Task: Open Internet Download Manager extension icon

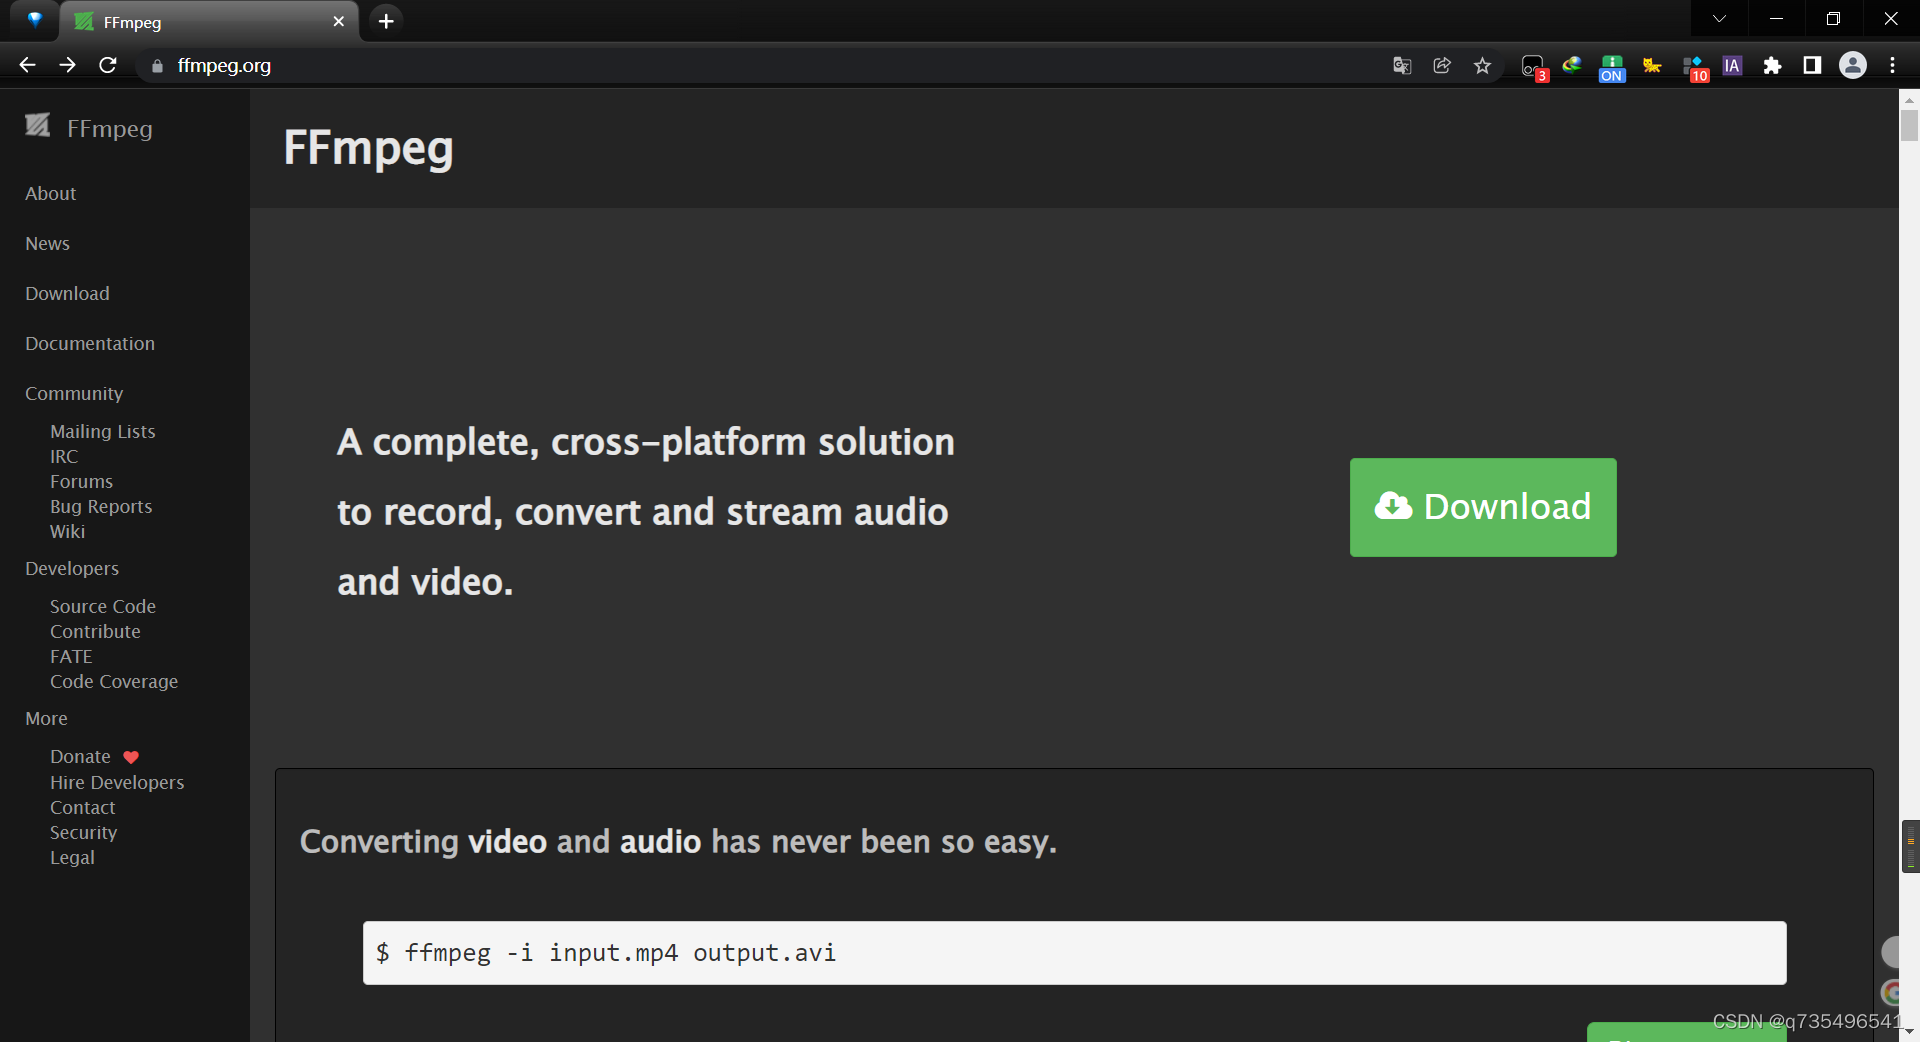Action: tap(1572, 66)
